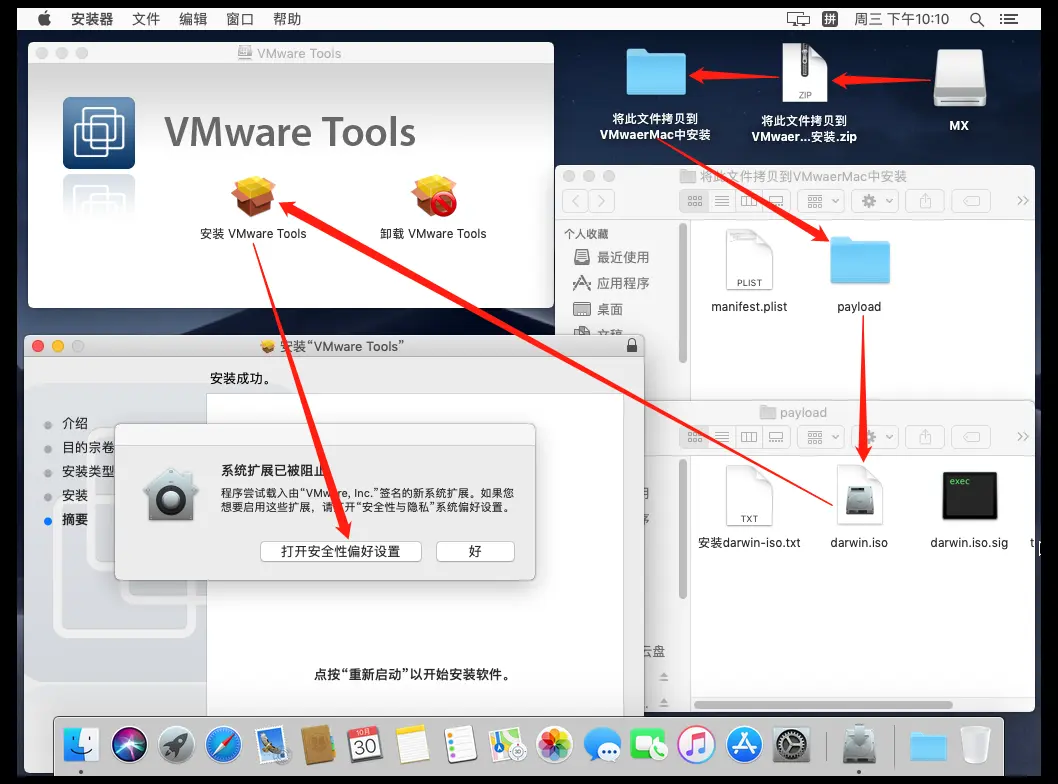Select the darwin.iso.sig exec file
Image resolution: width=1058 pixels, height=784 pixels.
point(970,496)
